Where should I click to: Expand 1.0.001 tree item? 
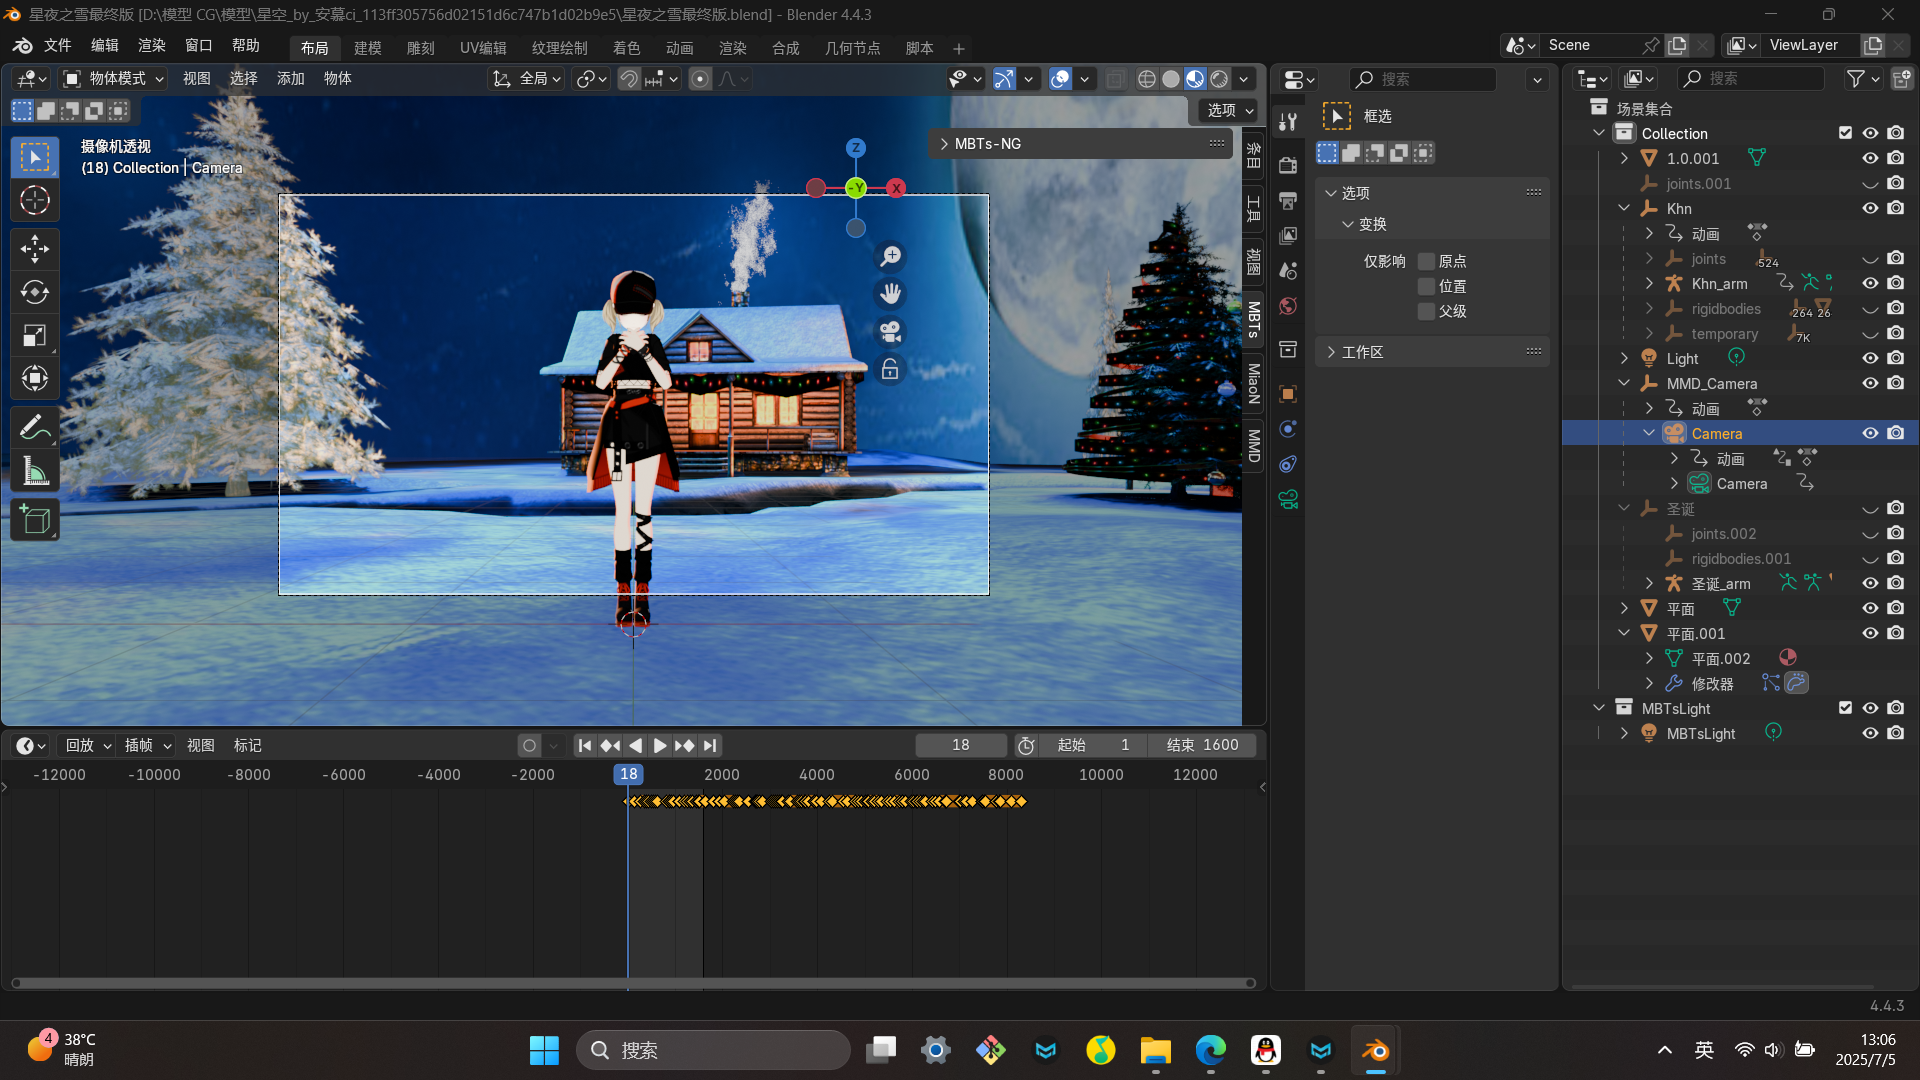click(x=1624, y=158)
